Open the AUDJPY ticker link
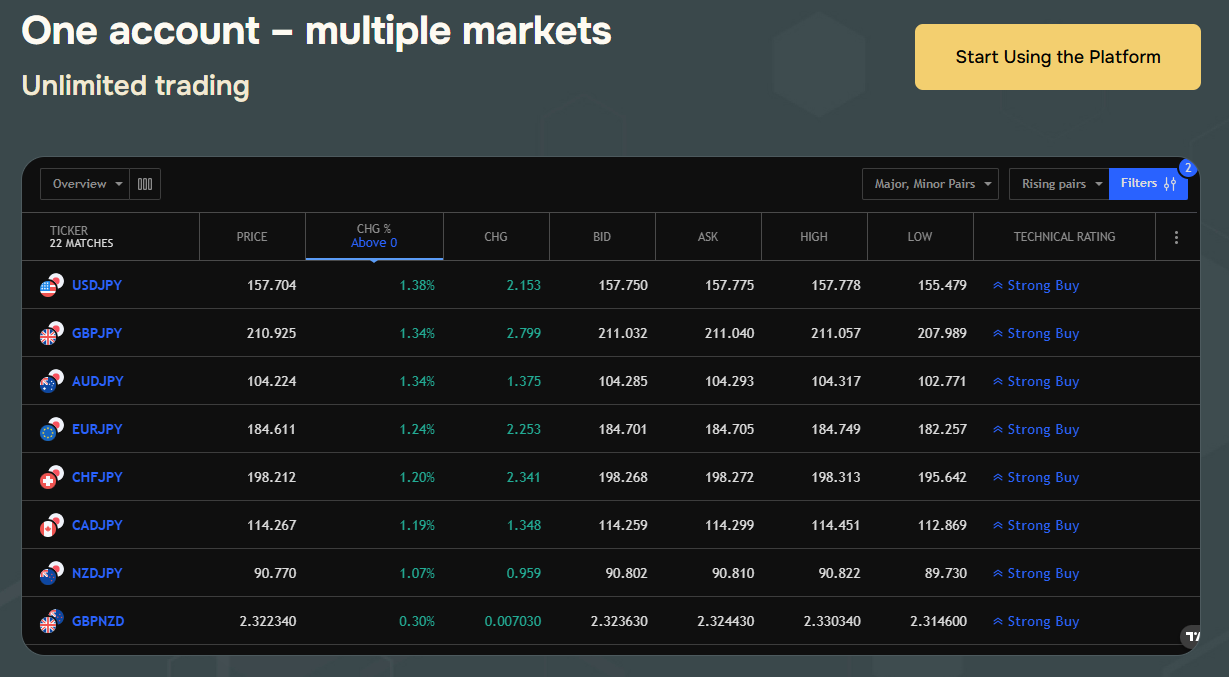1229x677 pixels. coord(97,381)
